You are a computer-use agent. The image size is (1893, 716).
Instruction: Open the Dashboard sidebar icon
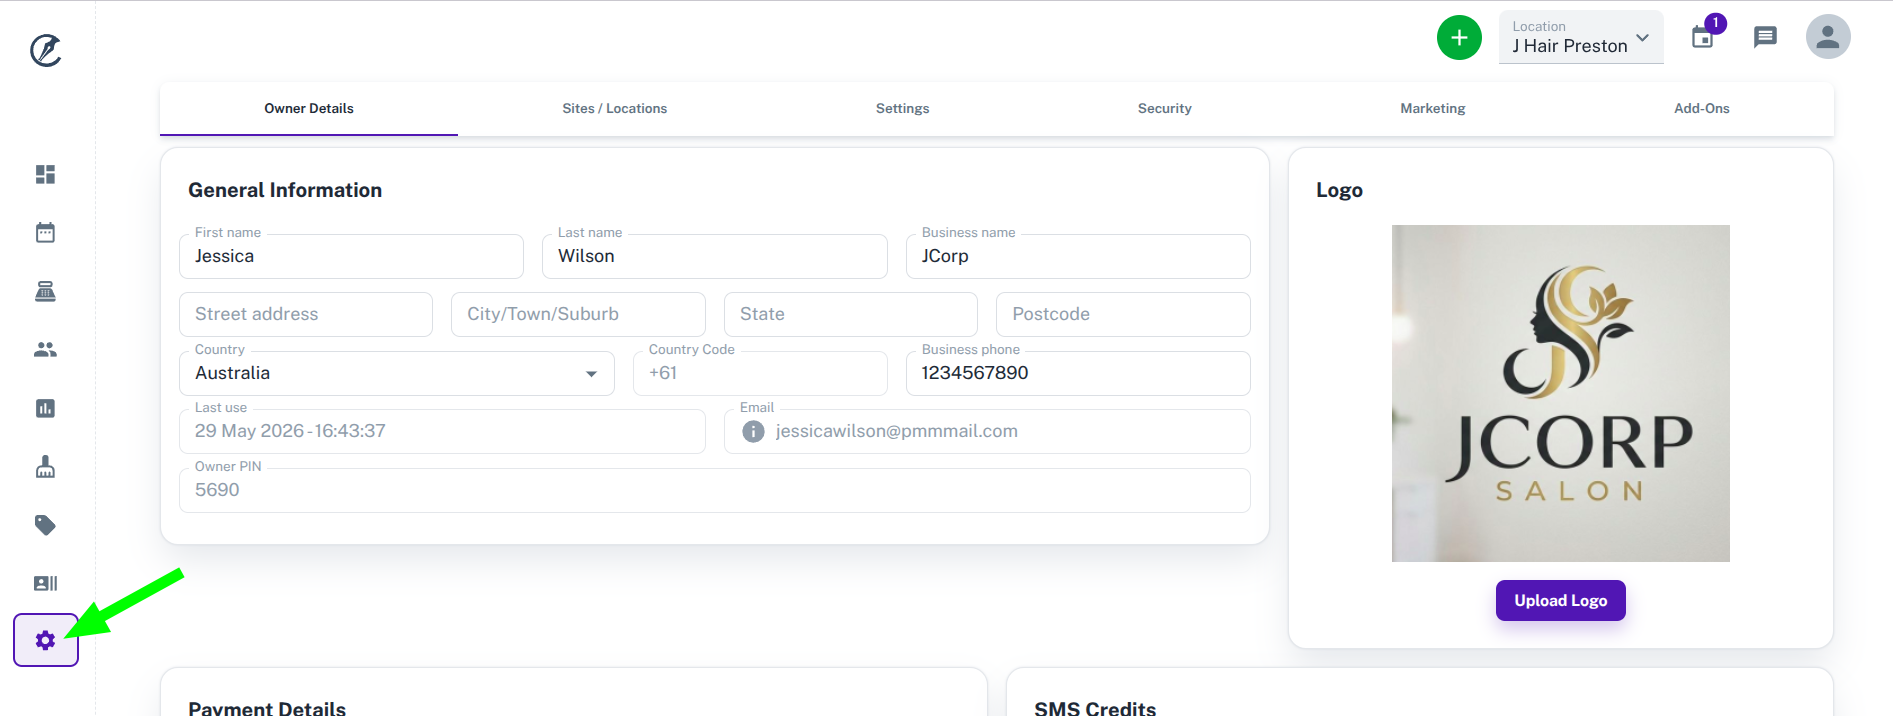46,174
